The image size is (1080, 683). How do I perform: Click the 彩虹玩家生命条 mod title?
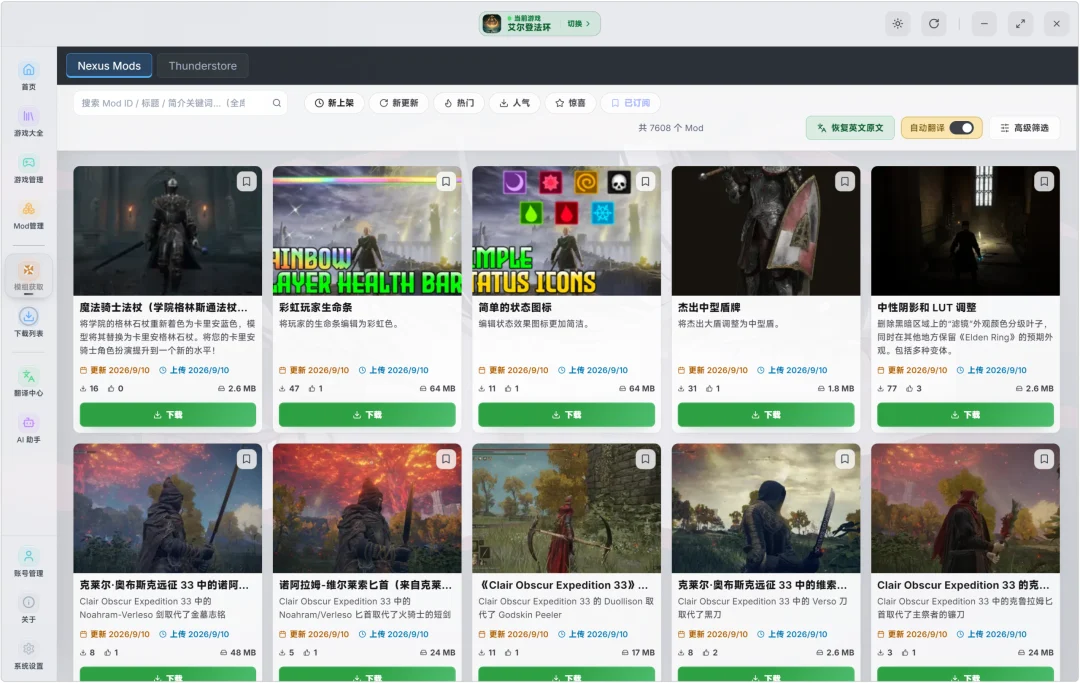(x=315, y=307)
